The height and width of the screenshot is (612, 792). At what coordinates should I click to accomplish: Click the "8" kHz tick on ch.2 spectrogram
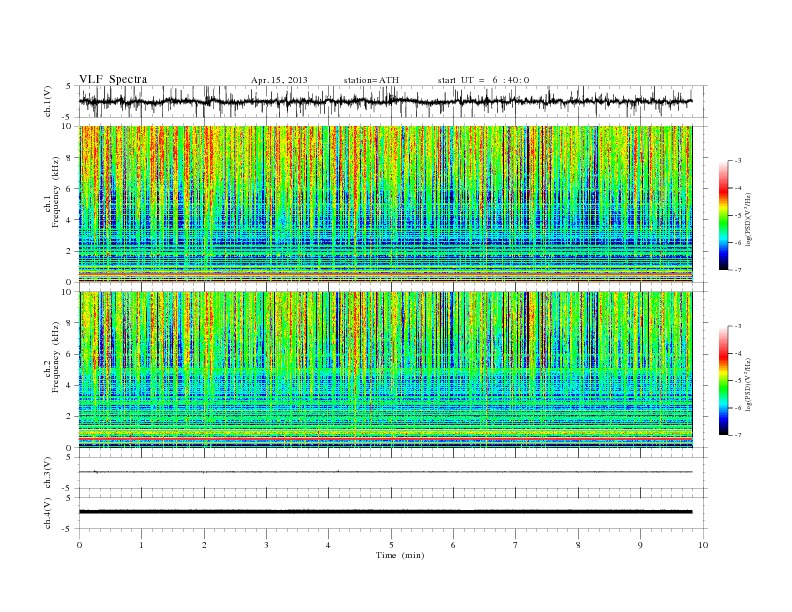70,323
